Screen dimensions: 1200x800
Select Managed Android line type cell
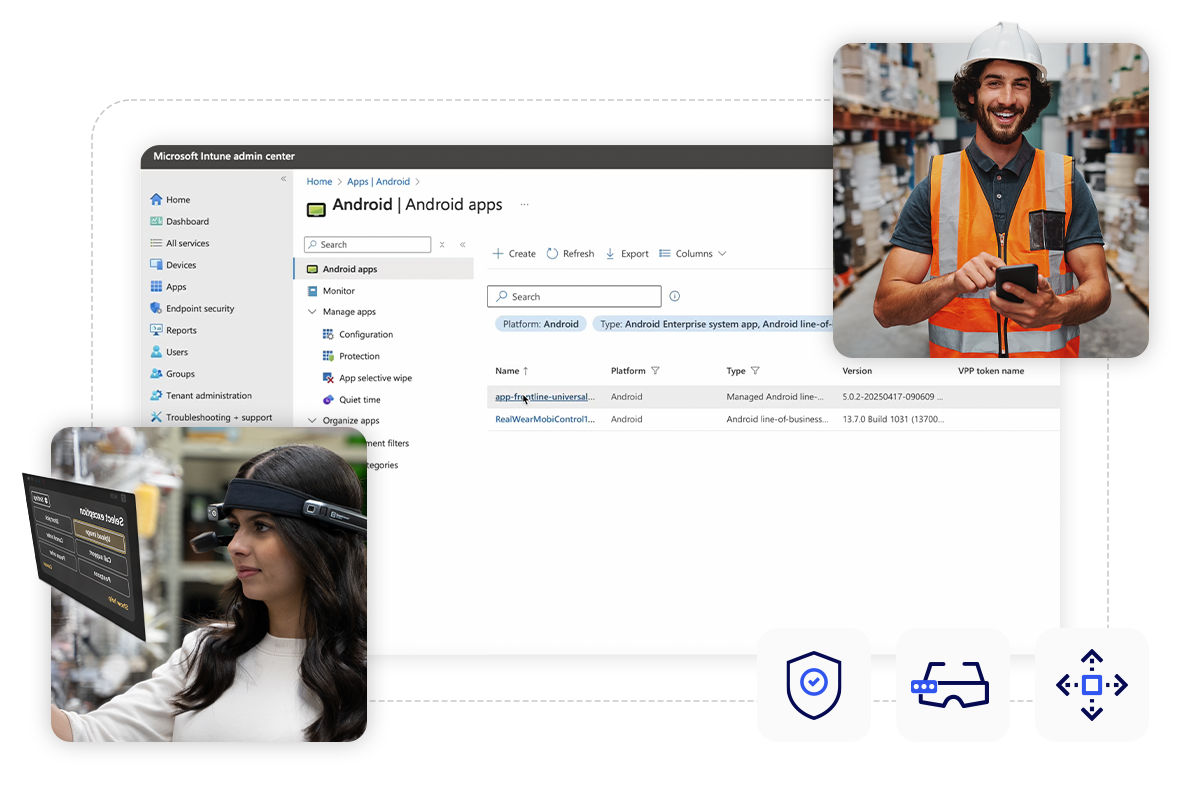coord(775,397)
